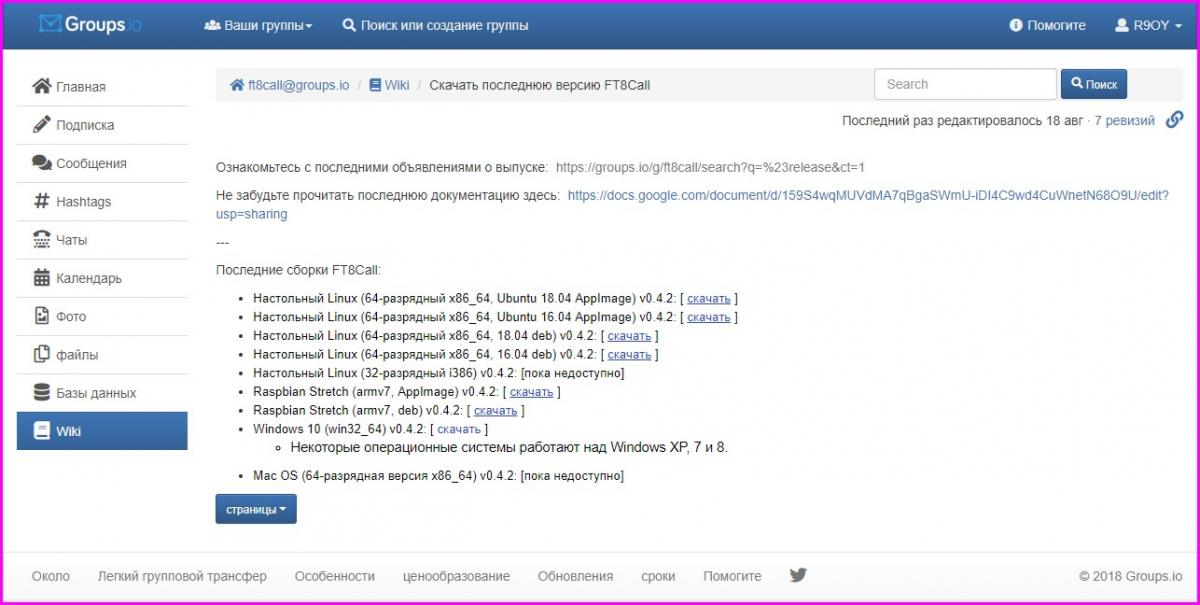Select Сообщения in the sidebar

(91, 163)
